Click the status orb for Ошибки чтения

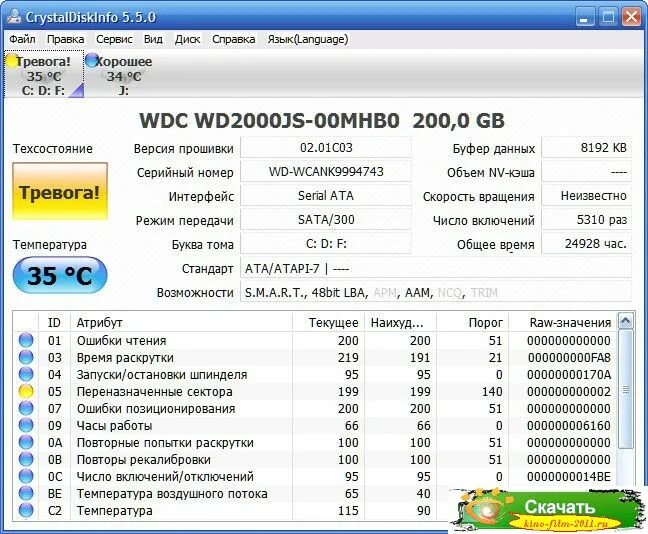[x=26, y=340]
